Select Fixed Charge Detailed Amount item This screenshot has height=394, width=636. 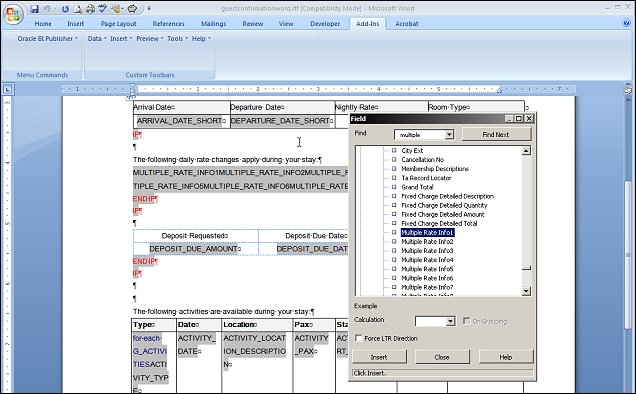pos(443,215)
